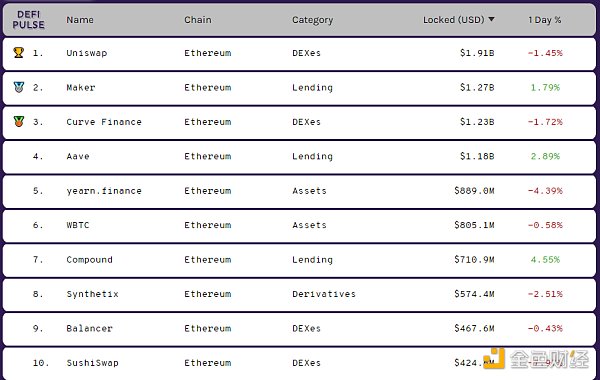Click the sort arrow next to Locked (USD)
The width and height of the screenshot is (600, 380).
tap(491, 19)
